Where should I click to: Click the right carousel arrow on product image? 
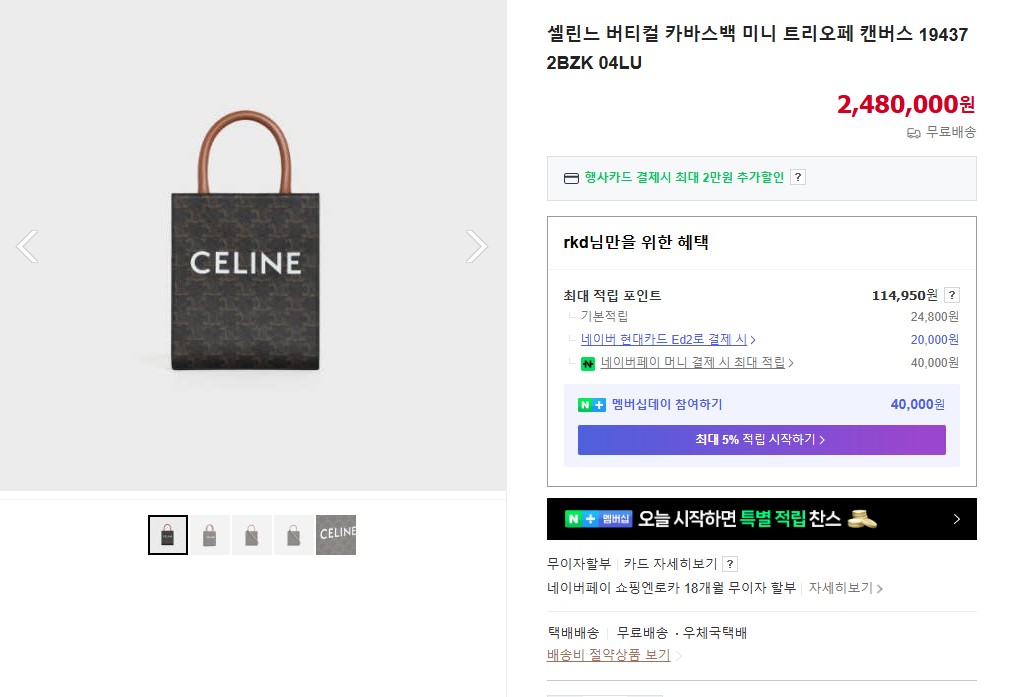coord(478,246)
